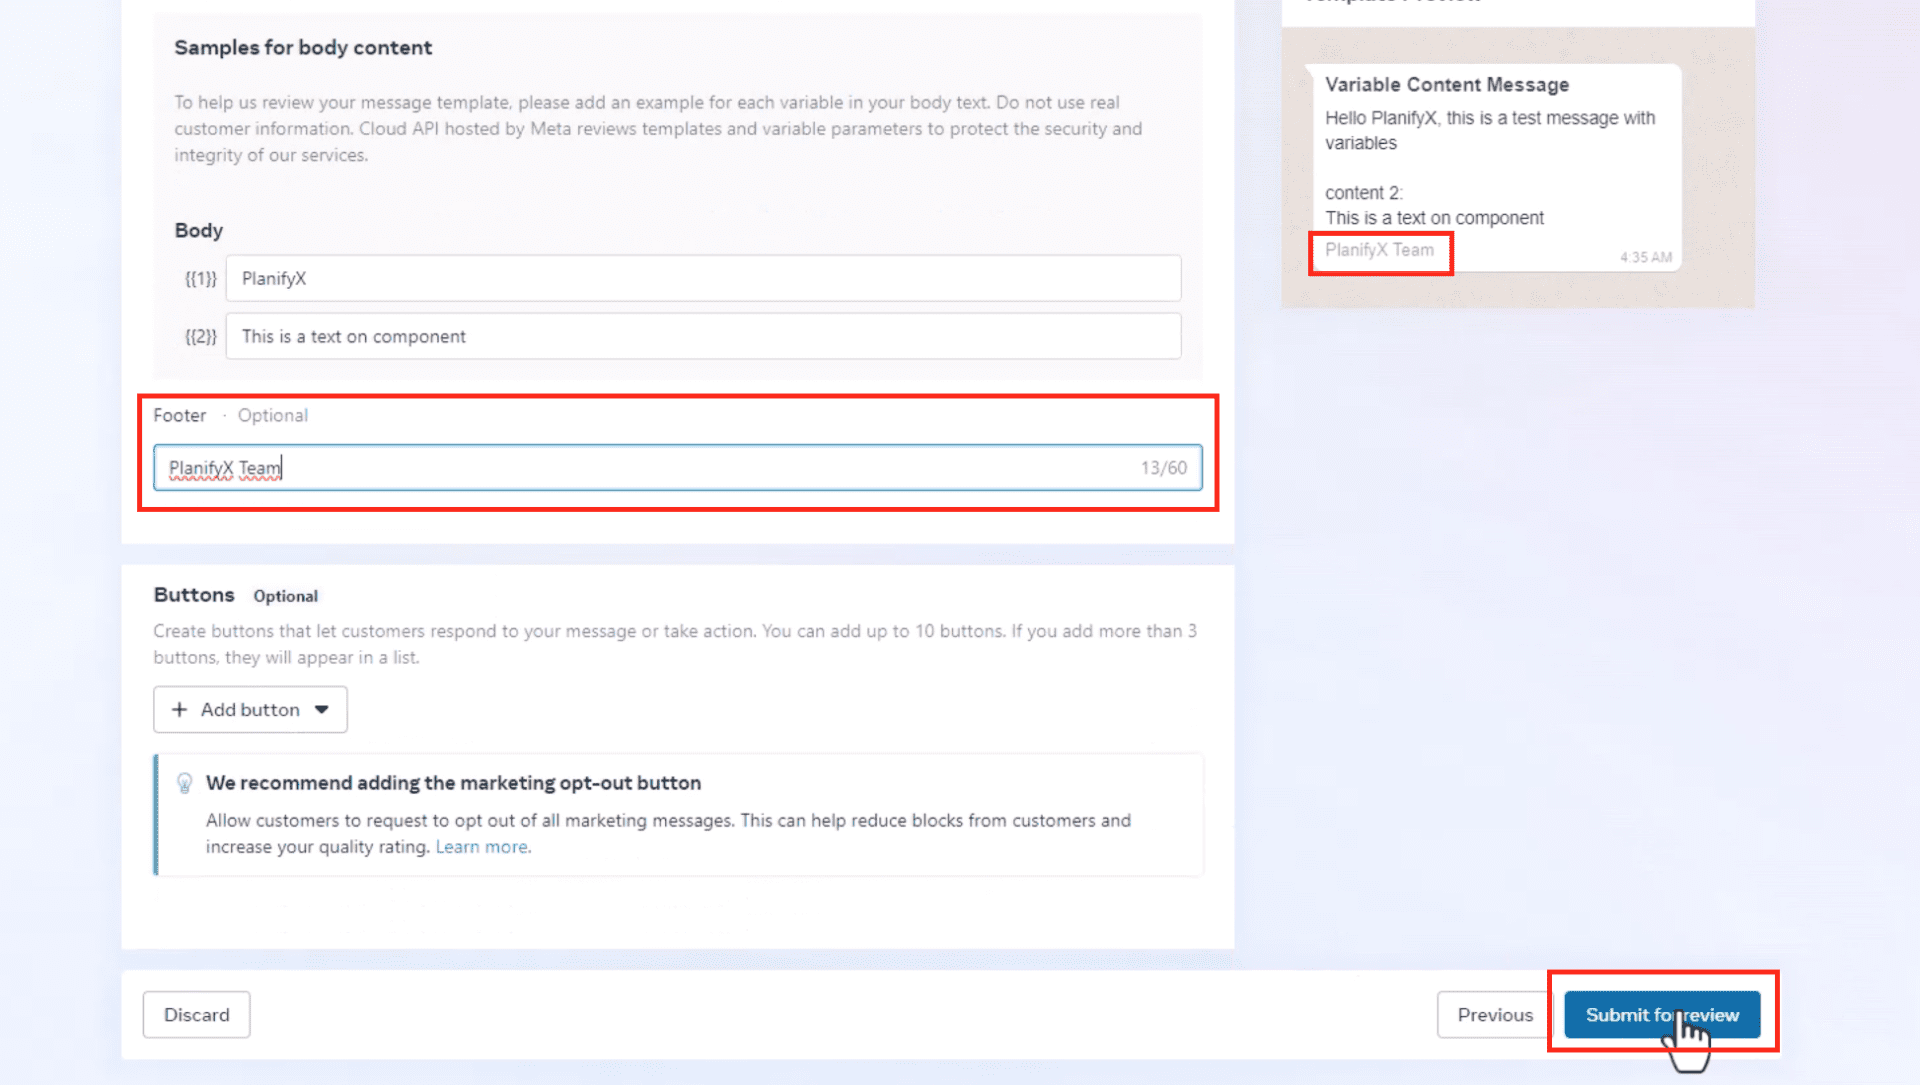Select PlanifyX Team footer in preview
This screenshot has height=1085, width=1920.
click(1379, 250)
